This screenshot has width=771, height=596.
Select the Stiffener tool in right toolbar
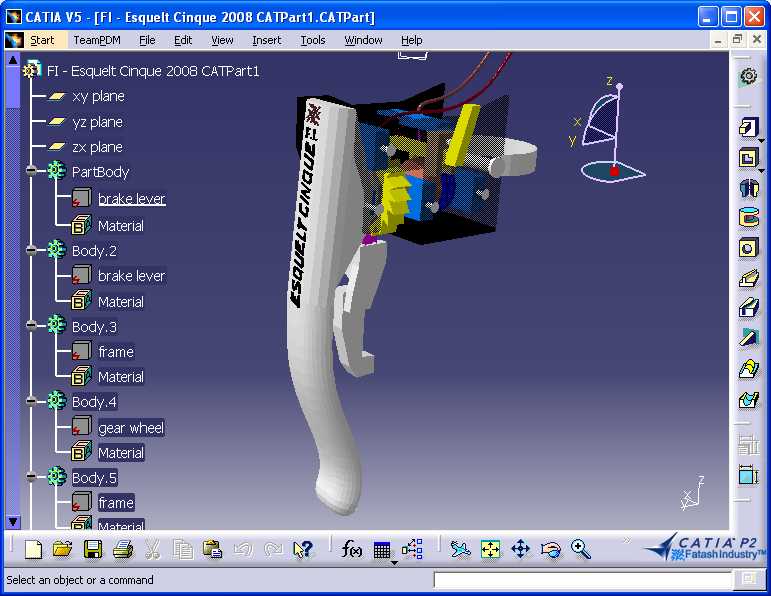pos(748,338)
